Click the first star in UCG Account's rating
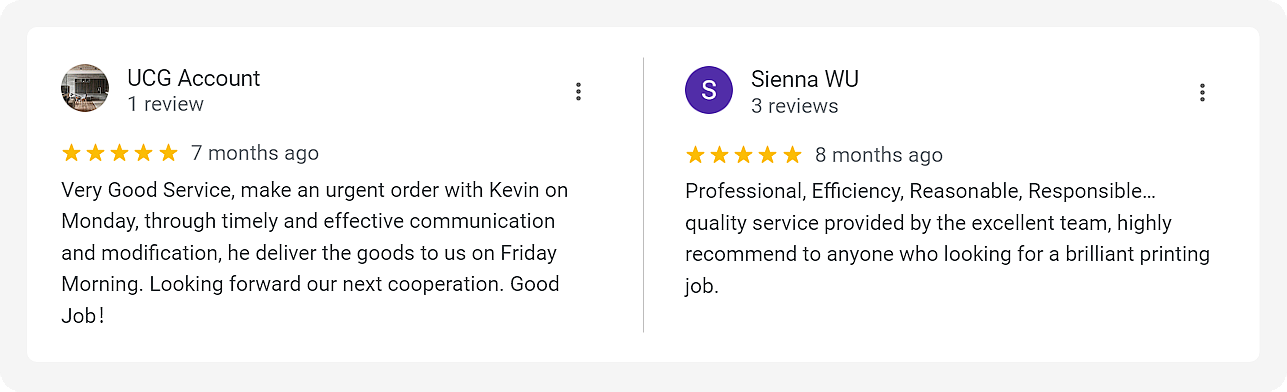Screen dimensions: 1287x392 point(71,153)
